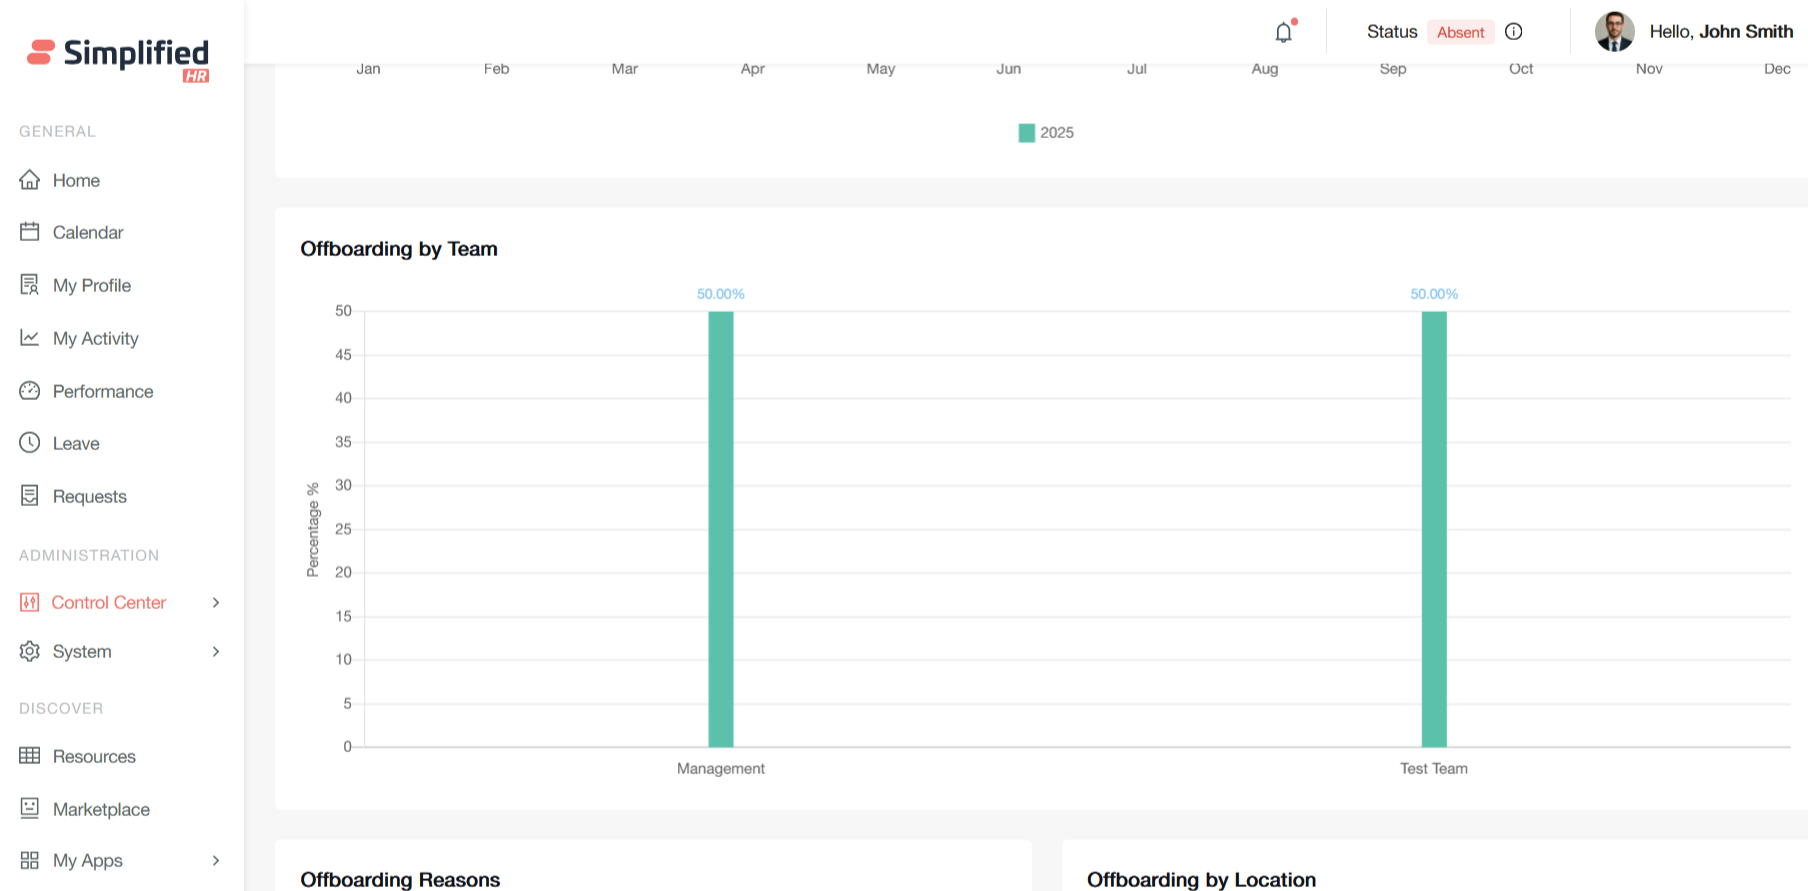1808x891 pixels.
Task: Click the status info circle icon
Action: coord(1513,32)
